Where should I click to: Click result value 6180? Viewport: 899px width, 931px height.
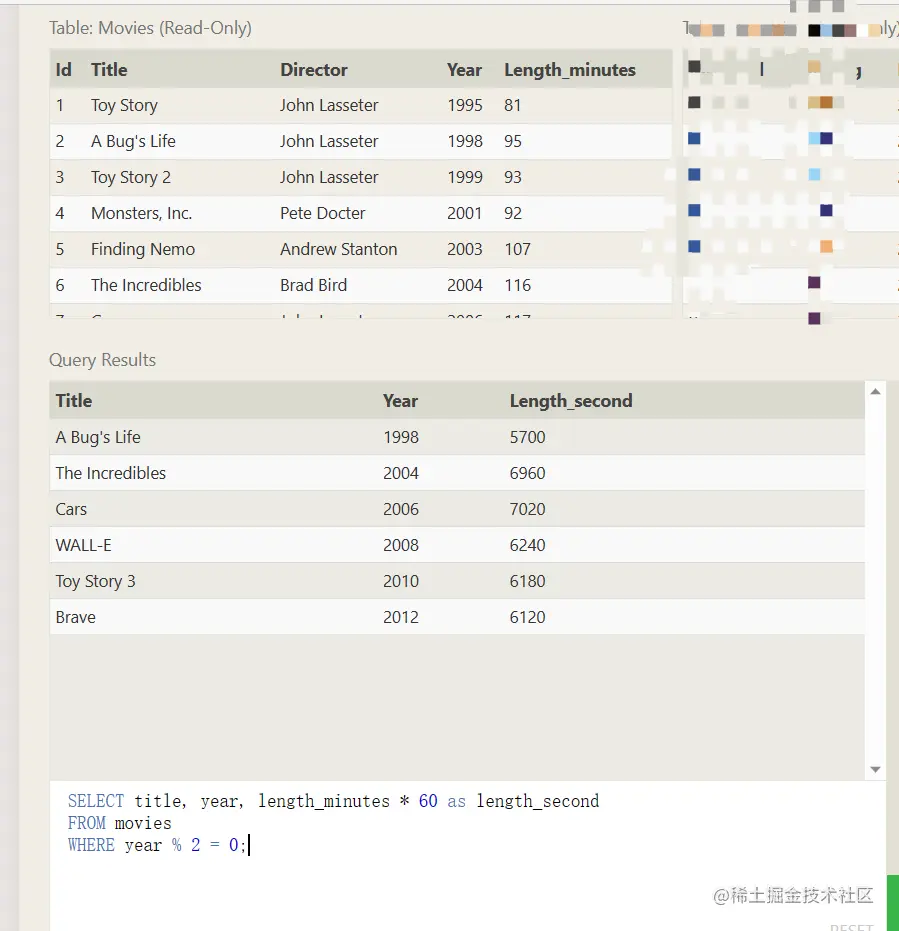point(527,581)
